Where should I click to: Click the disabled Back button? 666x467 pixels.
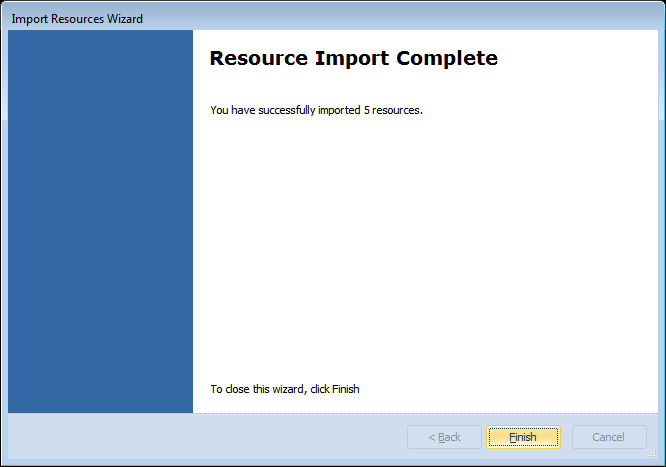(444, 437)
